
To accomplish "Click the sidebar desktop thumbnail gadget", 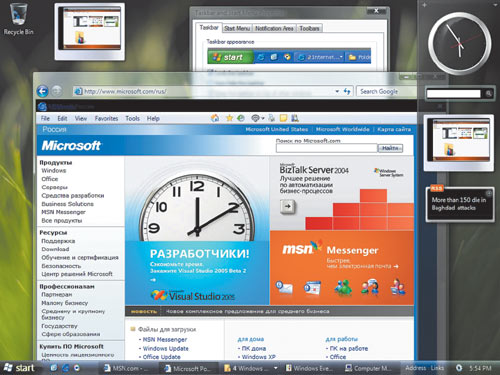I will pyautogui.click(x=459, y=142).
